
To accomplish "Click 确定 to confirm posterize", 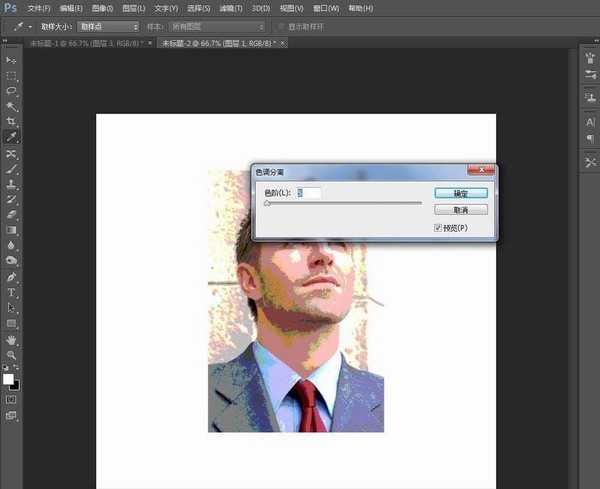I will point(461,193).
